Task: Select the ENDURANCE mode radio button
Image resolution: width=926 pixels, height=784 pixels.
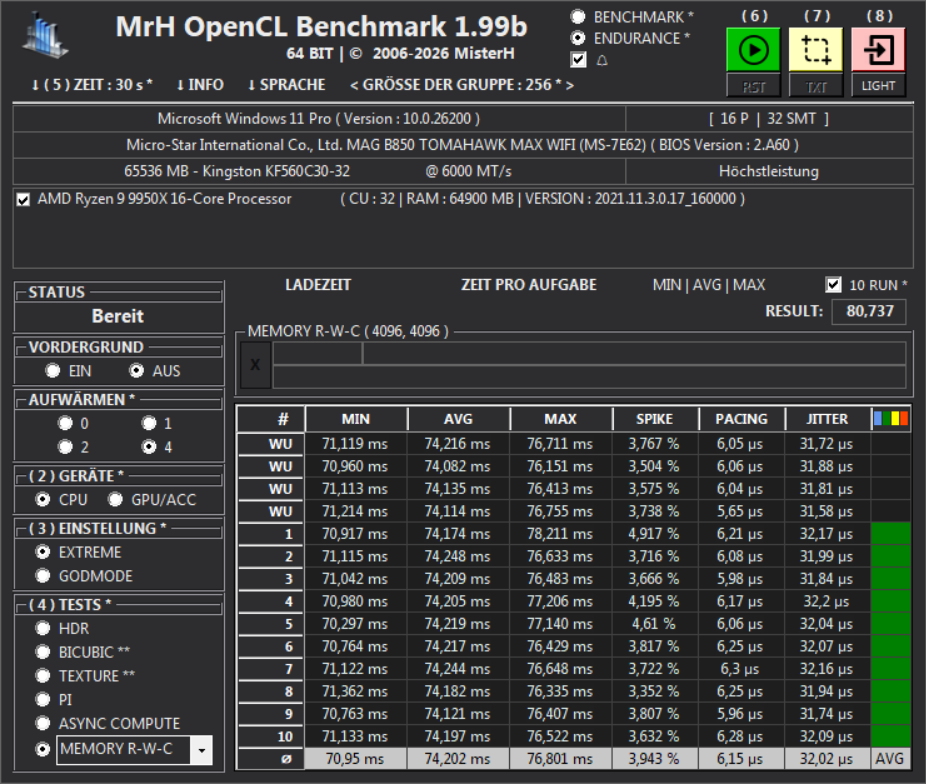Action: (578, 38)
